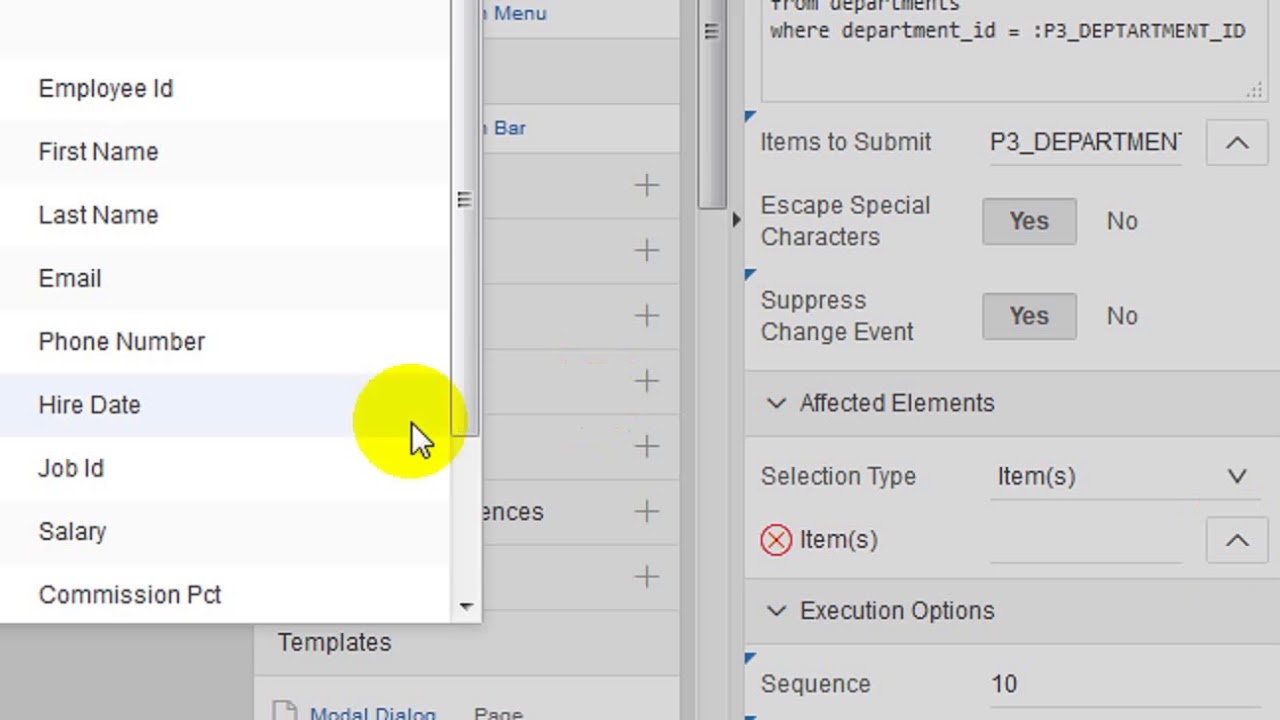Pick Job Id from the list

(225, 468)
